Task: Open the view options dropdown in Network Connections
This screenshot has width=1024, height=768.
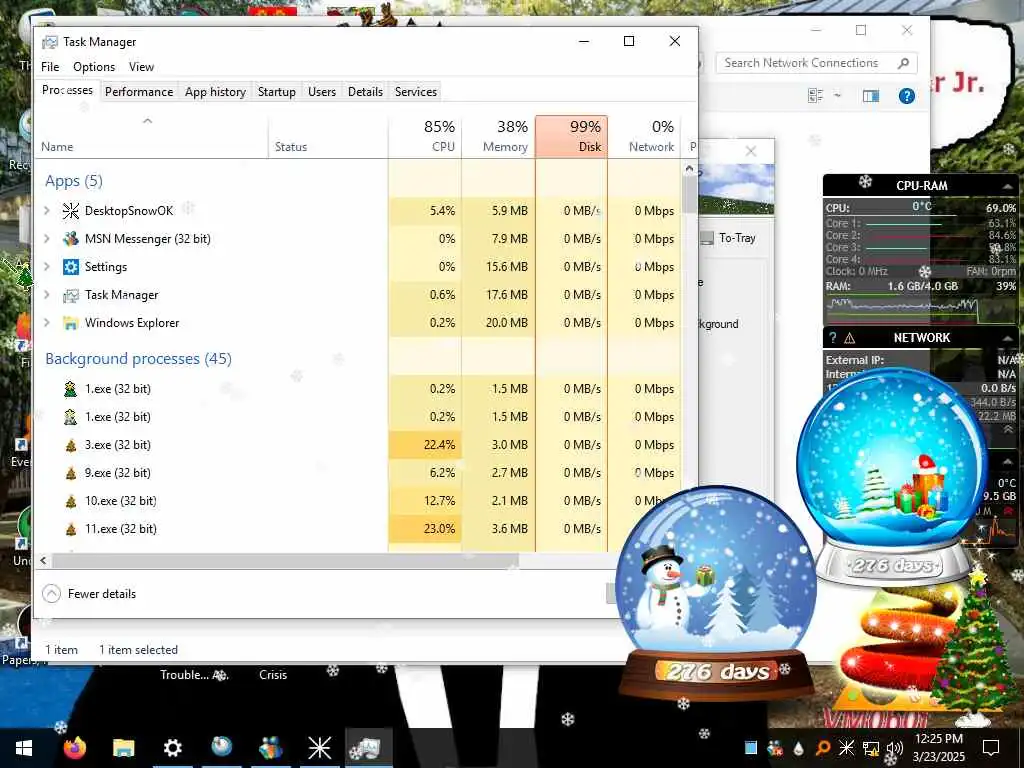Action: tap(837, 96)
